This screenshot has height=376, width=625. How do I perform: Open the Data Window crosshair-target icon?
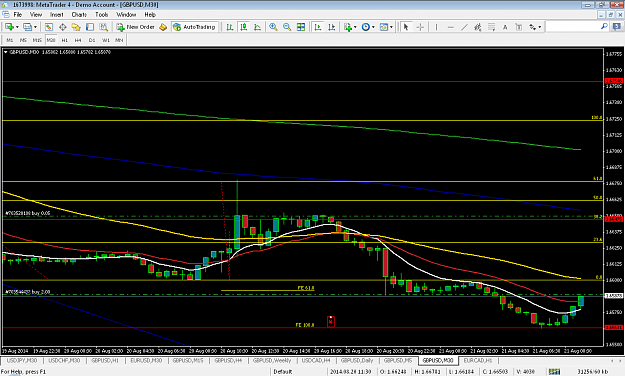coord(63,27)
